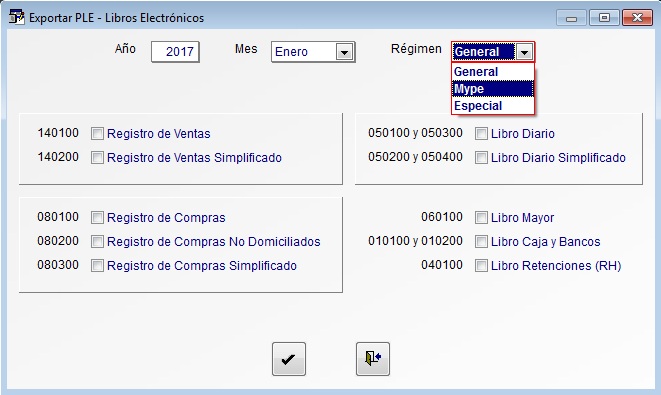Close the Exportar PLE window
Viewport: 661px width, 395px height.
[x=637, y=18]
